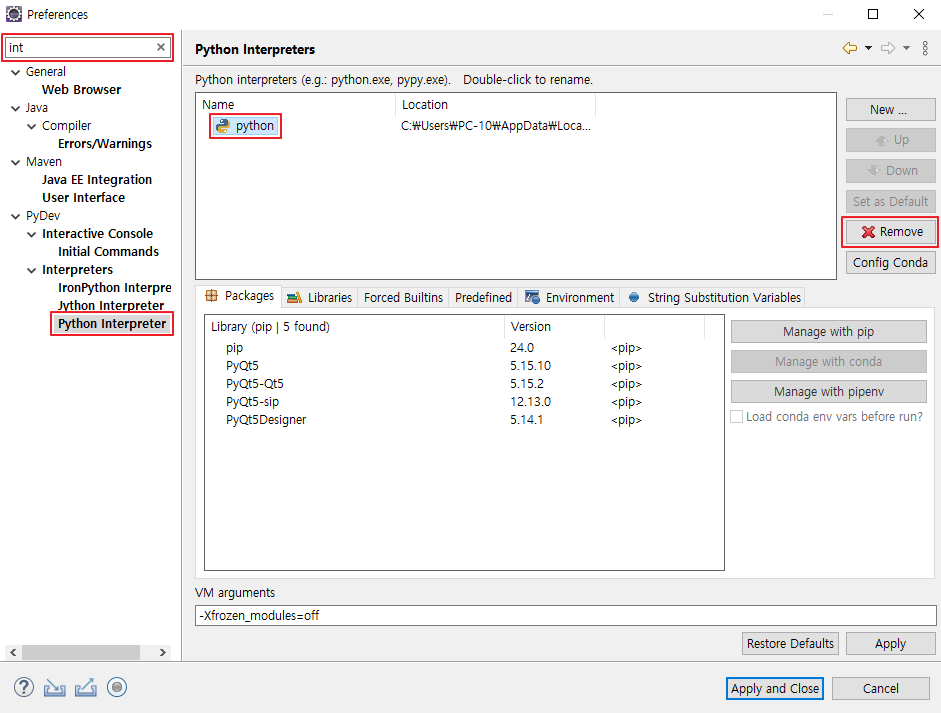Click the Version column header
Screen dimensions: 941x713
coord(554,326)
